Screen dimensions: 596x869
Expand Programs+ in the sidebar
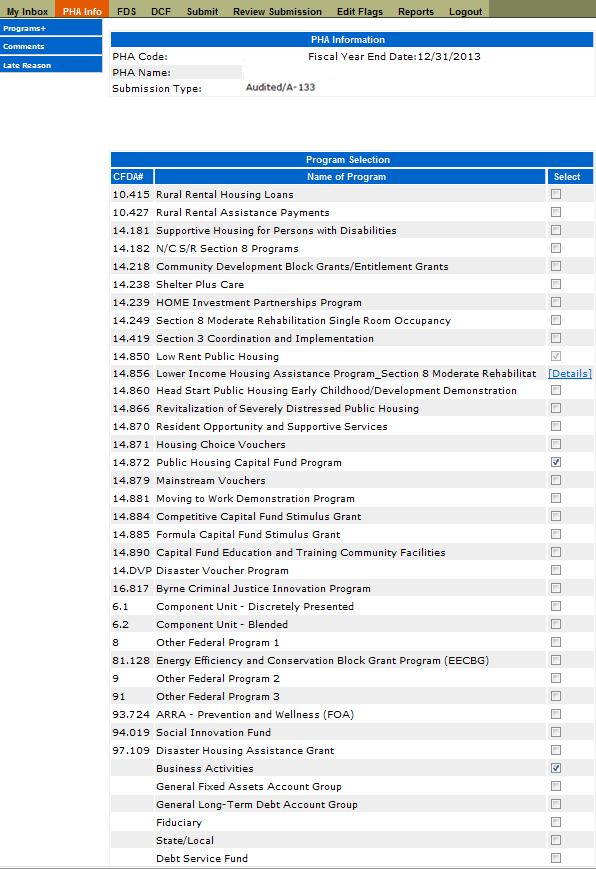(51, 28)
